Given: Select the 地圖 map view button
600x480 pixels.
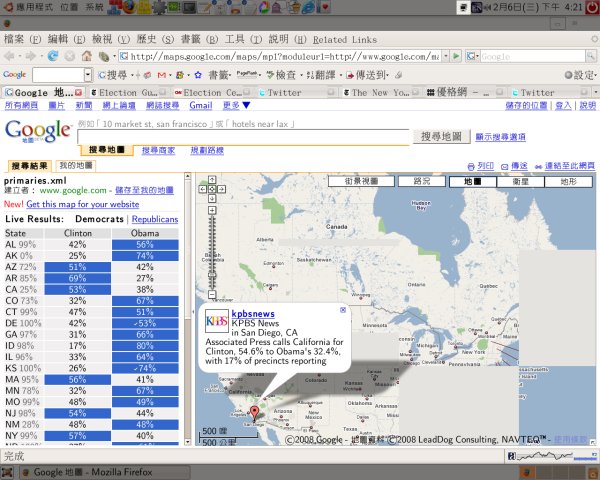Looking at the screenshot, I should pos(473,181).
